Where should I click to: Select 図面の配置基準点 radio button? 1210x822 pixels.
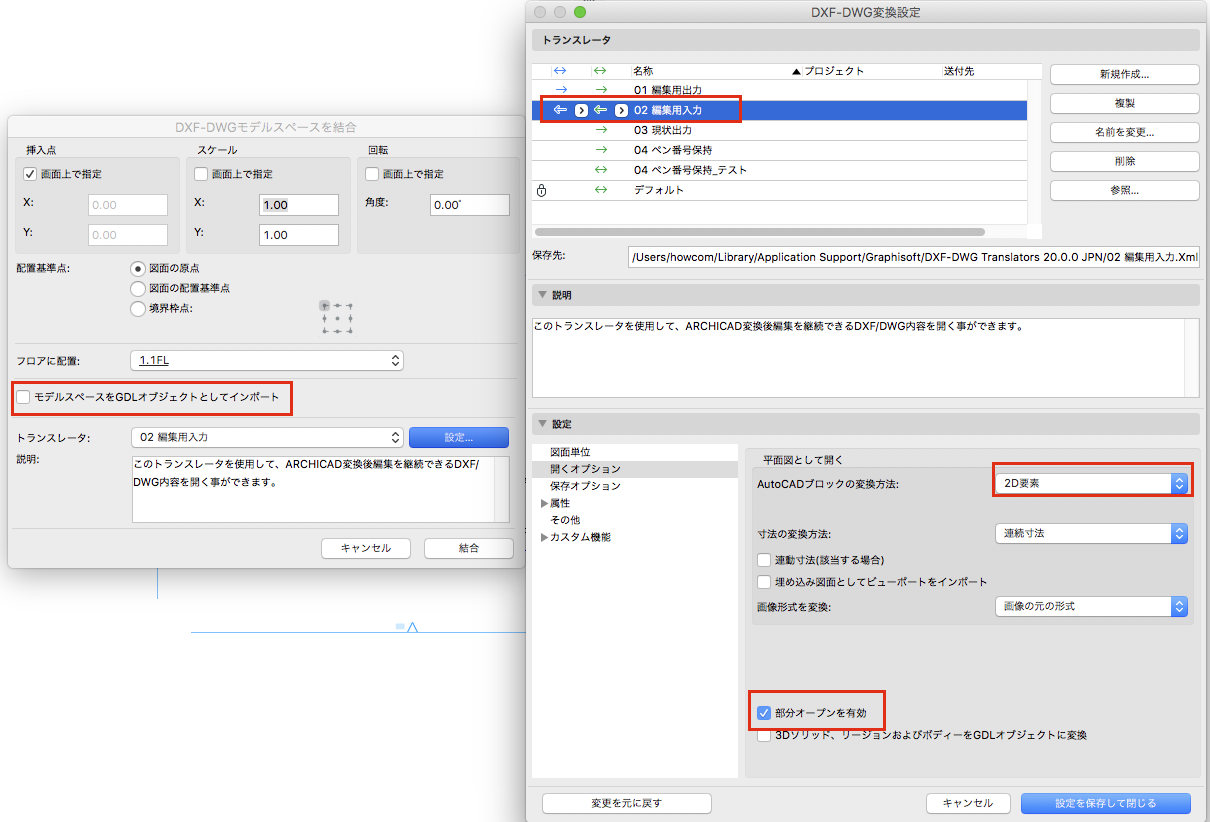(x=139, y=288)
